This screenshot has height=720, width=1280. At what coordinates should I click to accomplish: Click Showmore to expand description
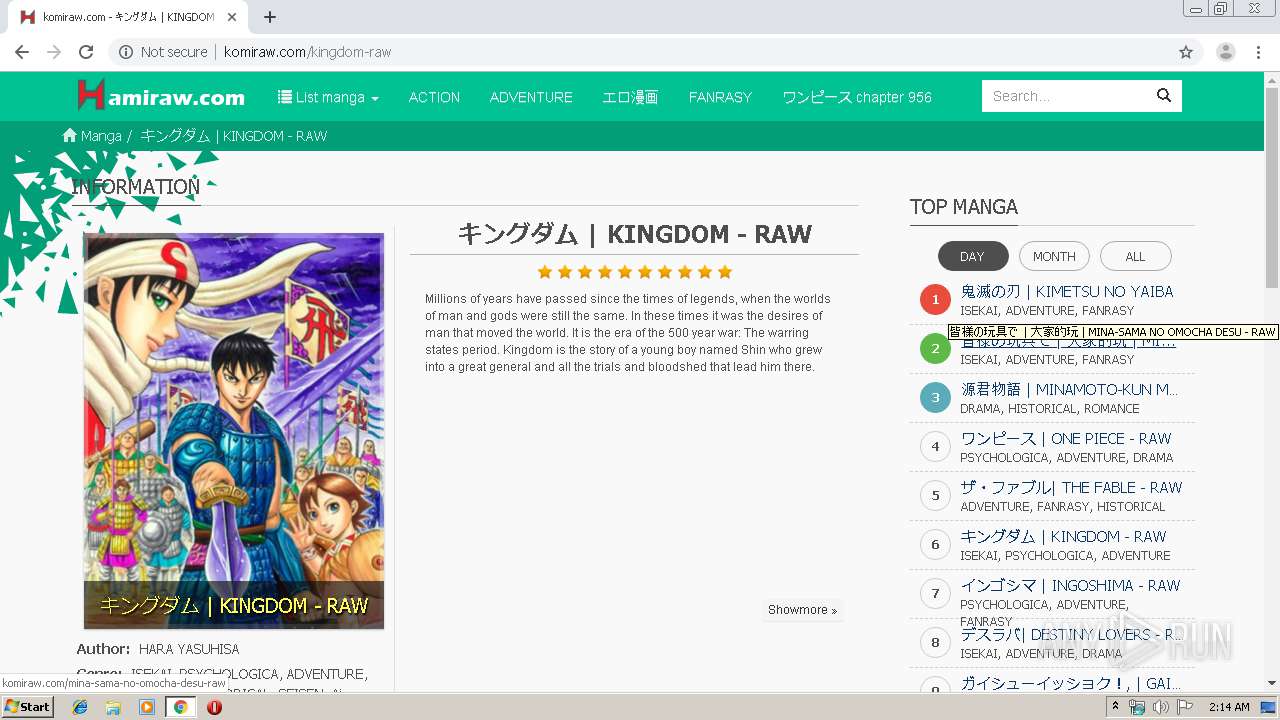802,610
